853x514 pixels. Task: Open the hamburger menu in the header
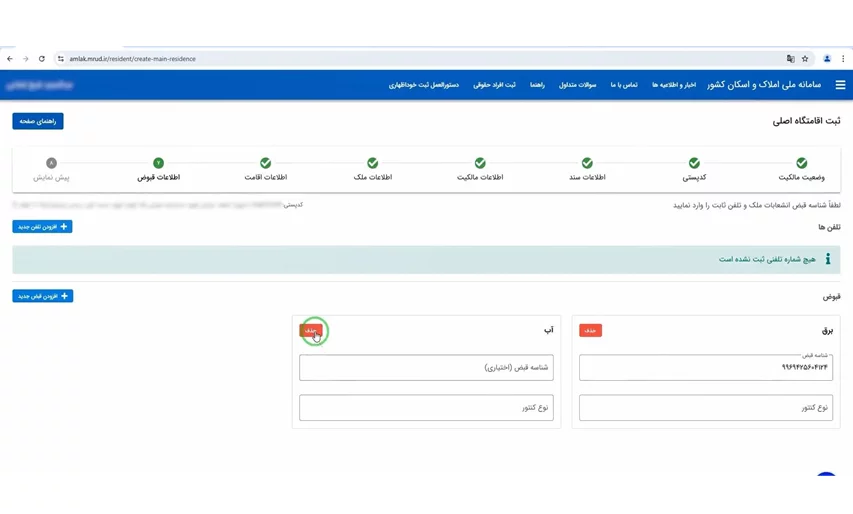[840, 85]
